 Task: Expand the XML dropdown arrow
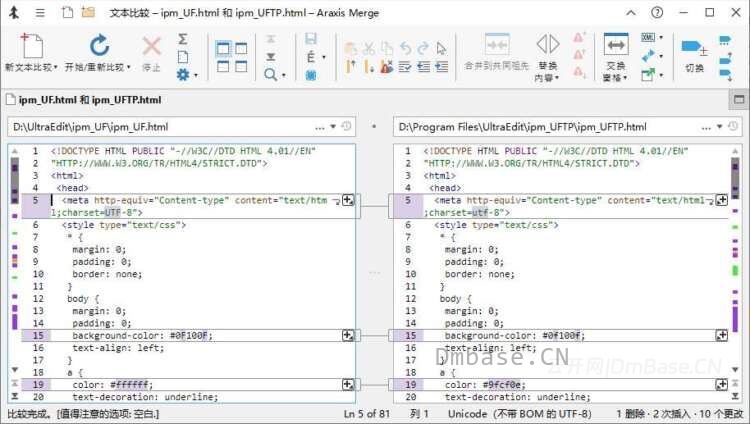(x=661, y=37)
